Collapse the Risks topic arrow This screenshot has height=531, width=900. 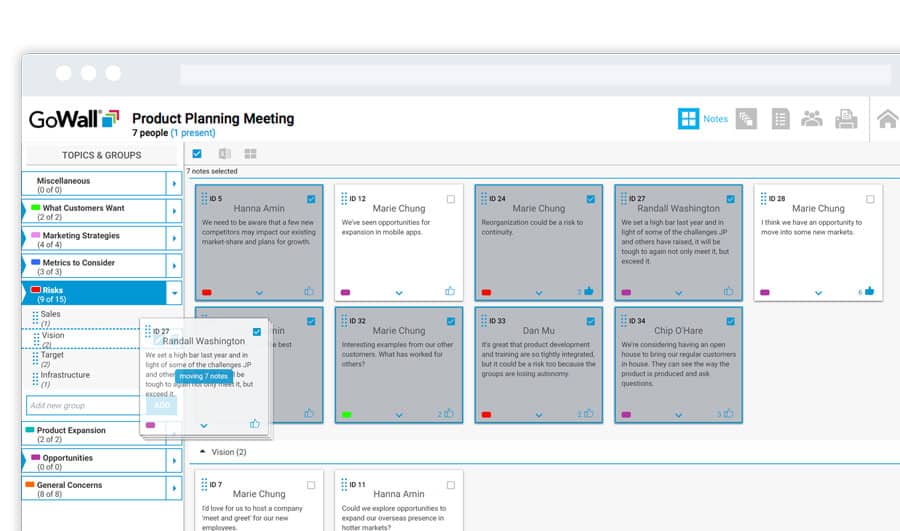(175, 293)
